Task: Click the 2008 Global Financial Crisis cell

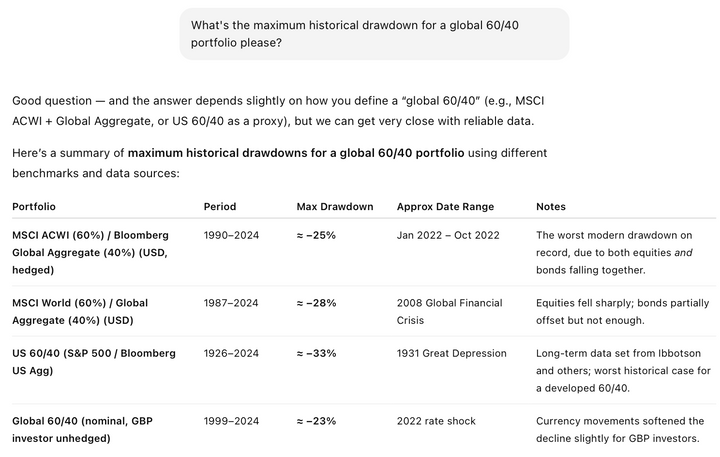Action: coord(449,311)
